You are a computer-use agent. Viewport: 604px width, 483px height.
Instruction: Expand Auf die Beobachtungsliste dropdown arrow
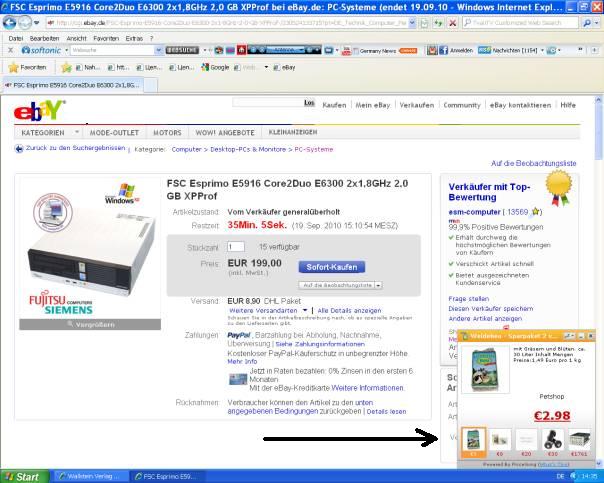378,285
